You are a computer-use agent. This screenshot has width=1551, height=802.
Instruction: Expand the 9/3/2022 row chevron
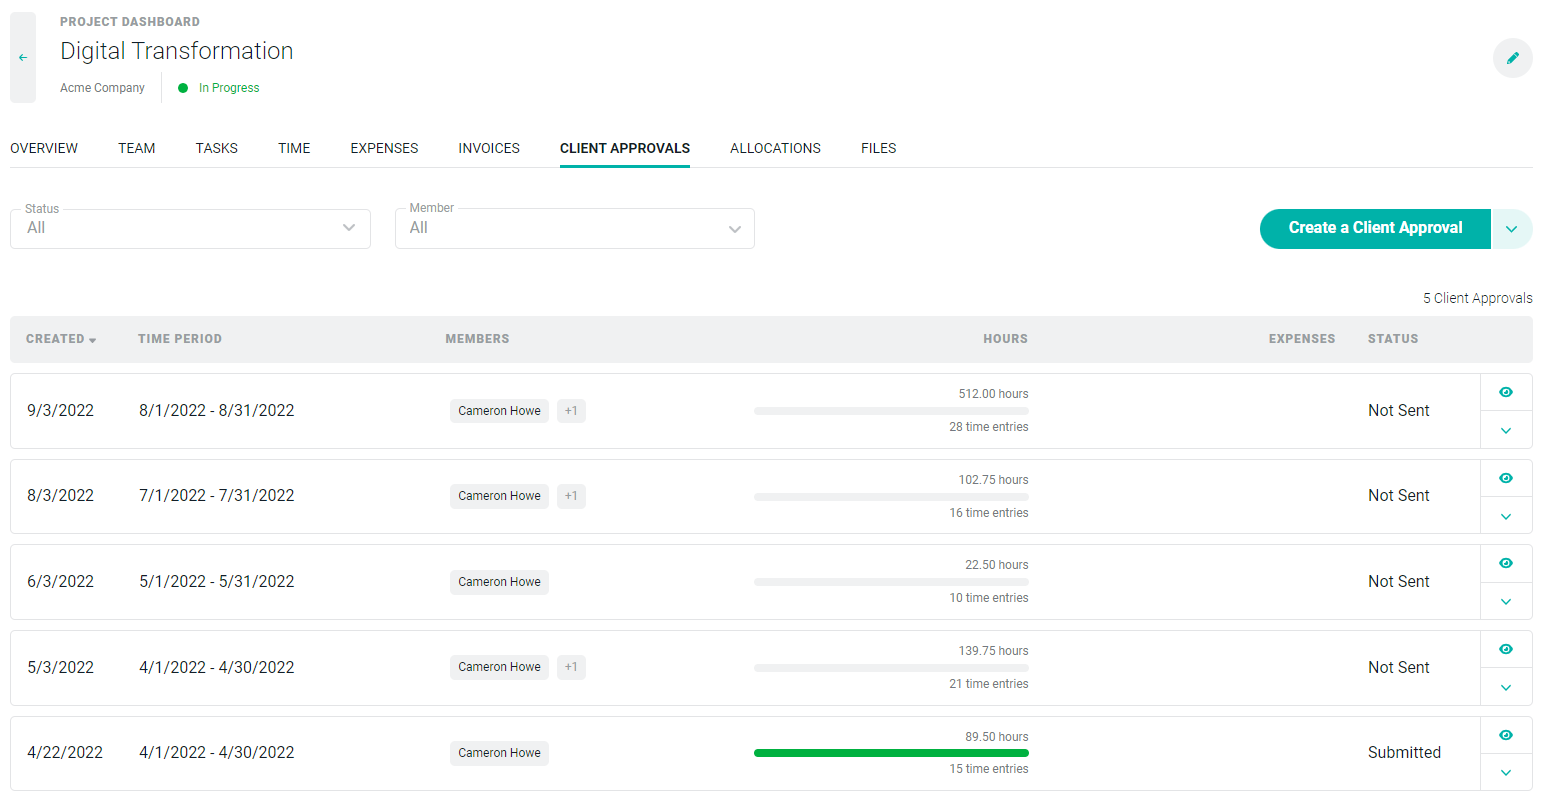(x=1506, y=430)
